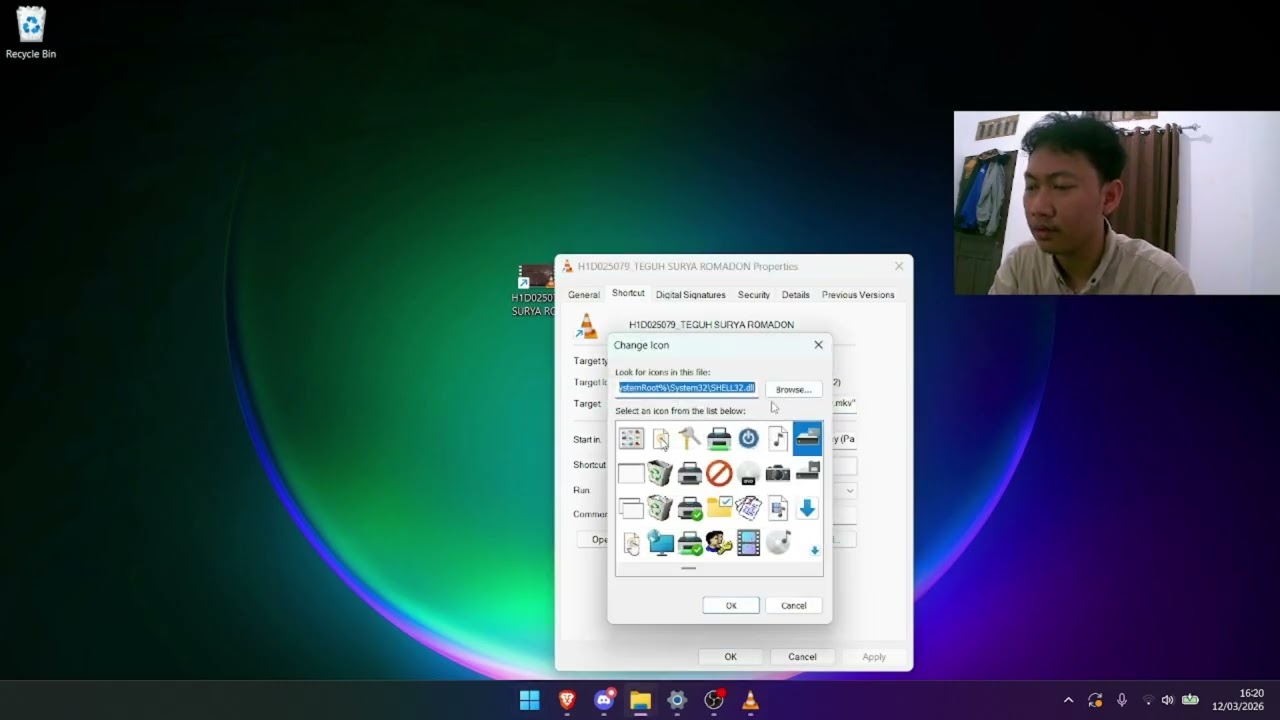1280x720 pixels.
Task: Choose the red prohibited sign icon
Action: click(x=719, y=473)
